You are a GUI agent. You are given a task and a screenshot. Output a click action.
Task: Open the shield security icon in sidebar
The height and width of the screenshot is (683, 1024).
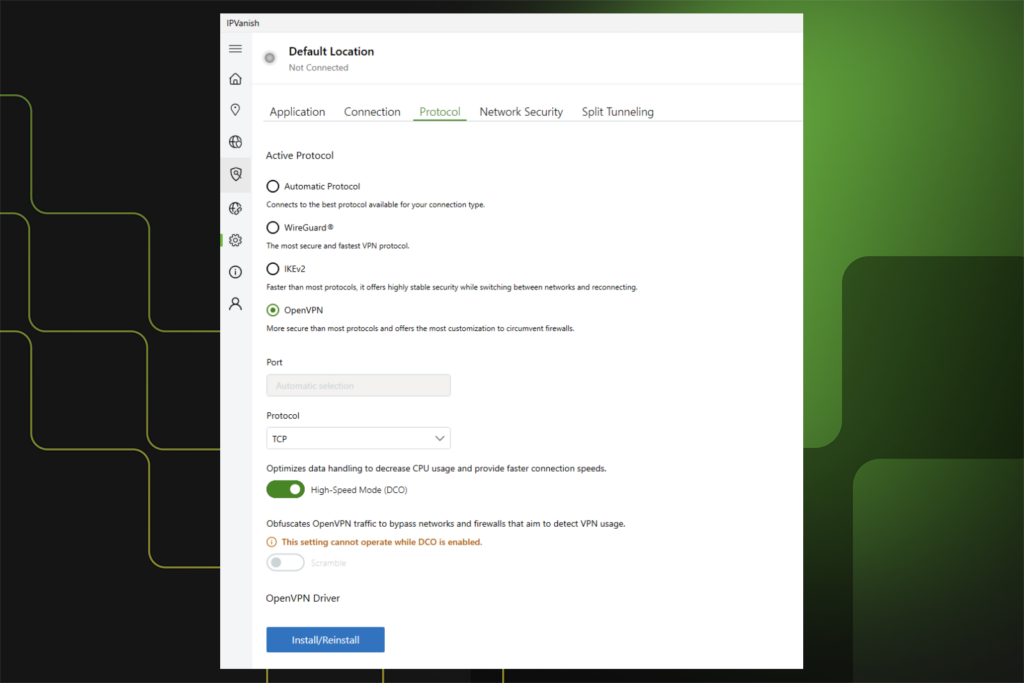tap(236, 174)
